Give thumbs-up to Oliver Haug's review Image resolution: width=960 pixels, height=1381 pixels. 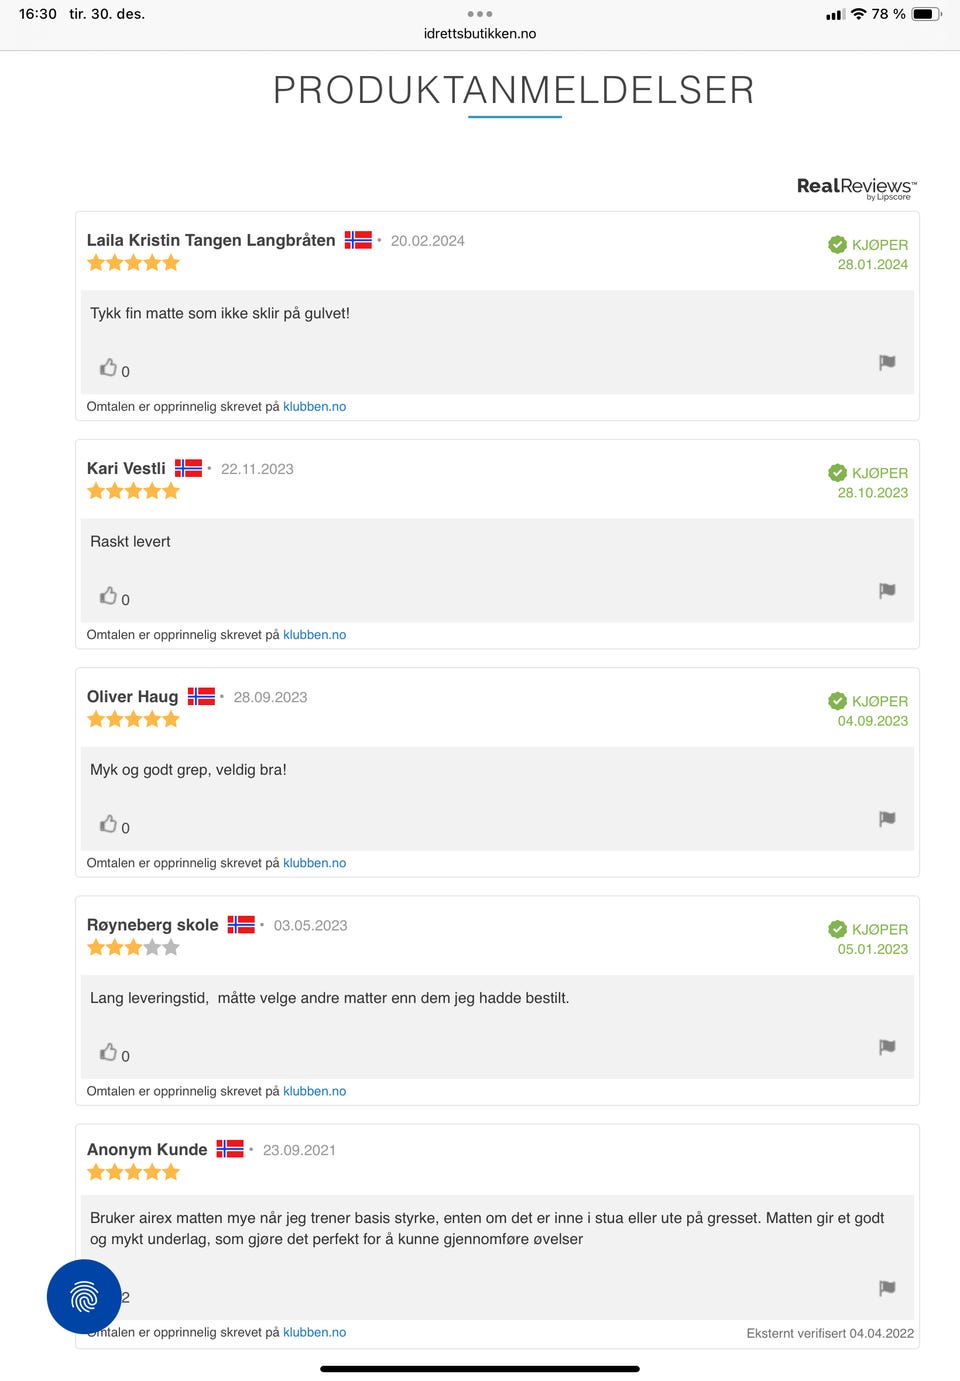(108, 824)
